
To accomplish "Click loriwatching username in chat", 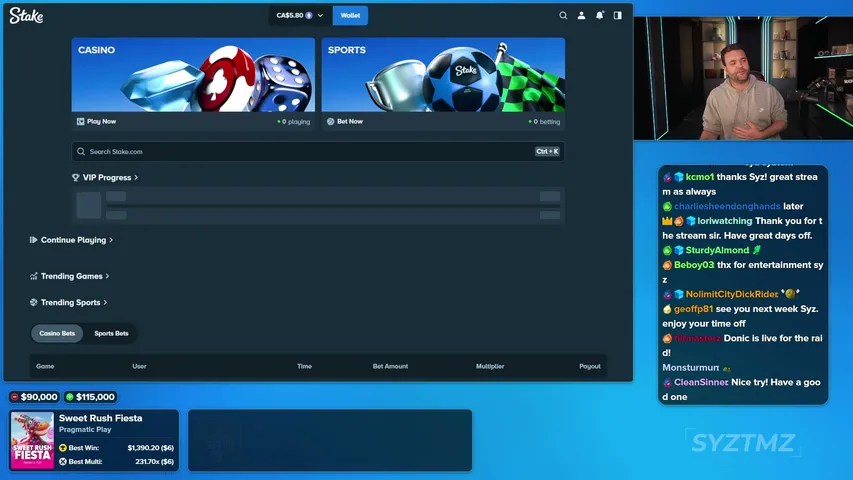I will pos(725,221).
